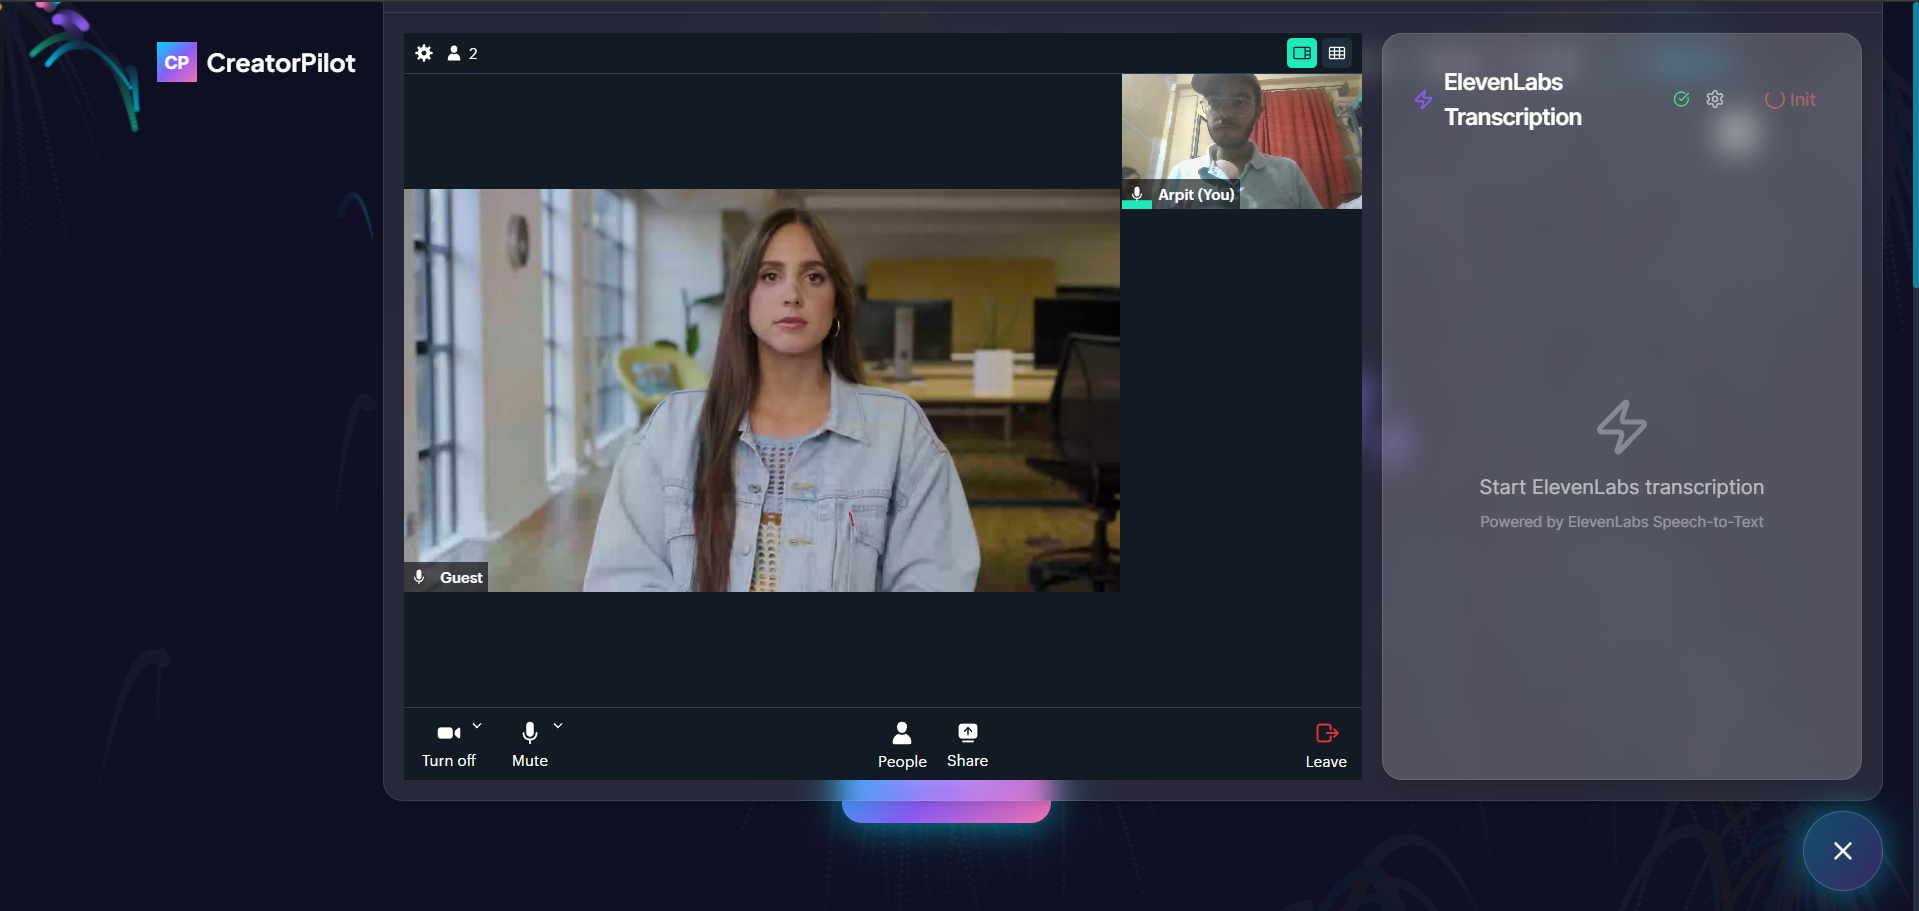Expand camera options chevron
Screen dimensions: 1919x911
click(477, 726)
